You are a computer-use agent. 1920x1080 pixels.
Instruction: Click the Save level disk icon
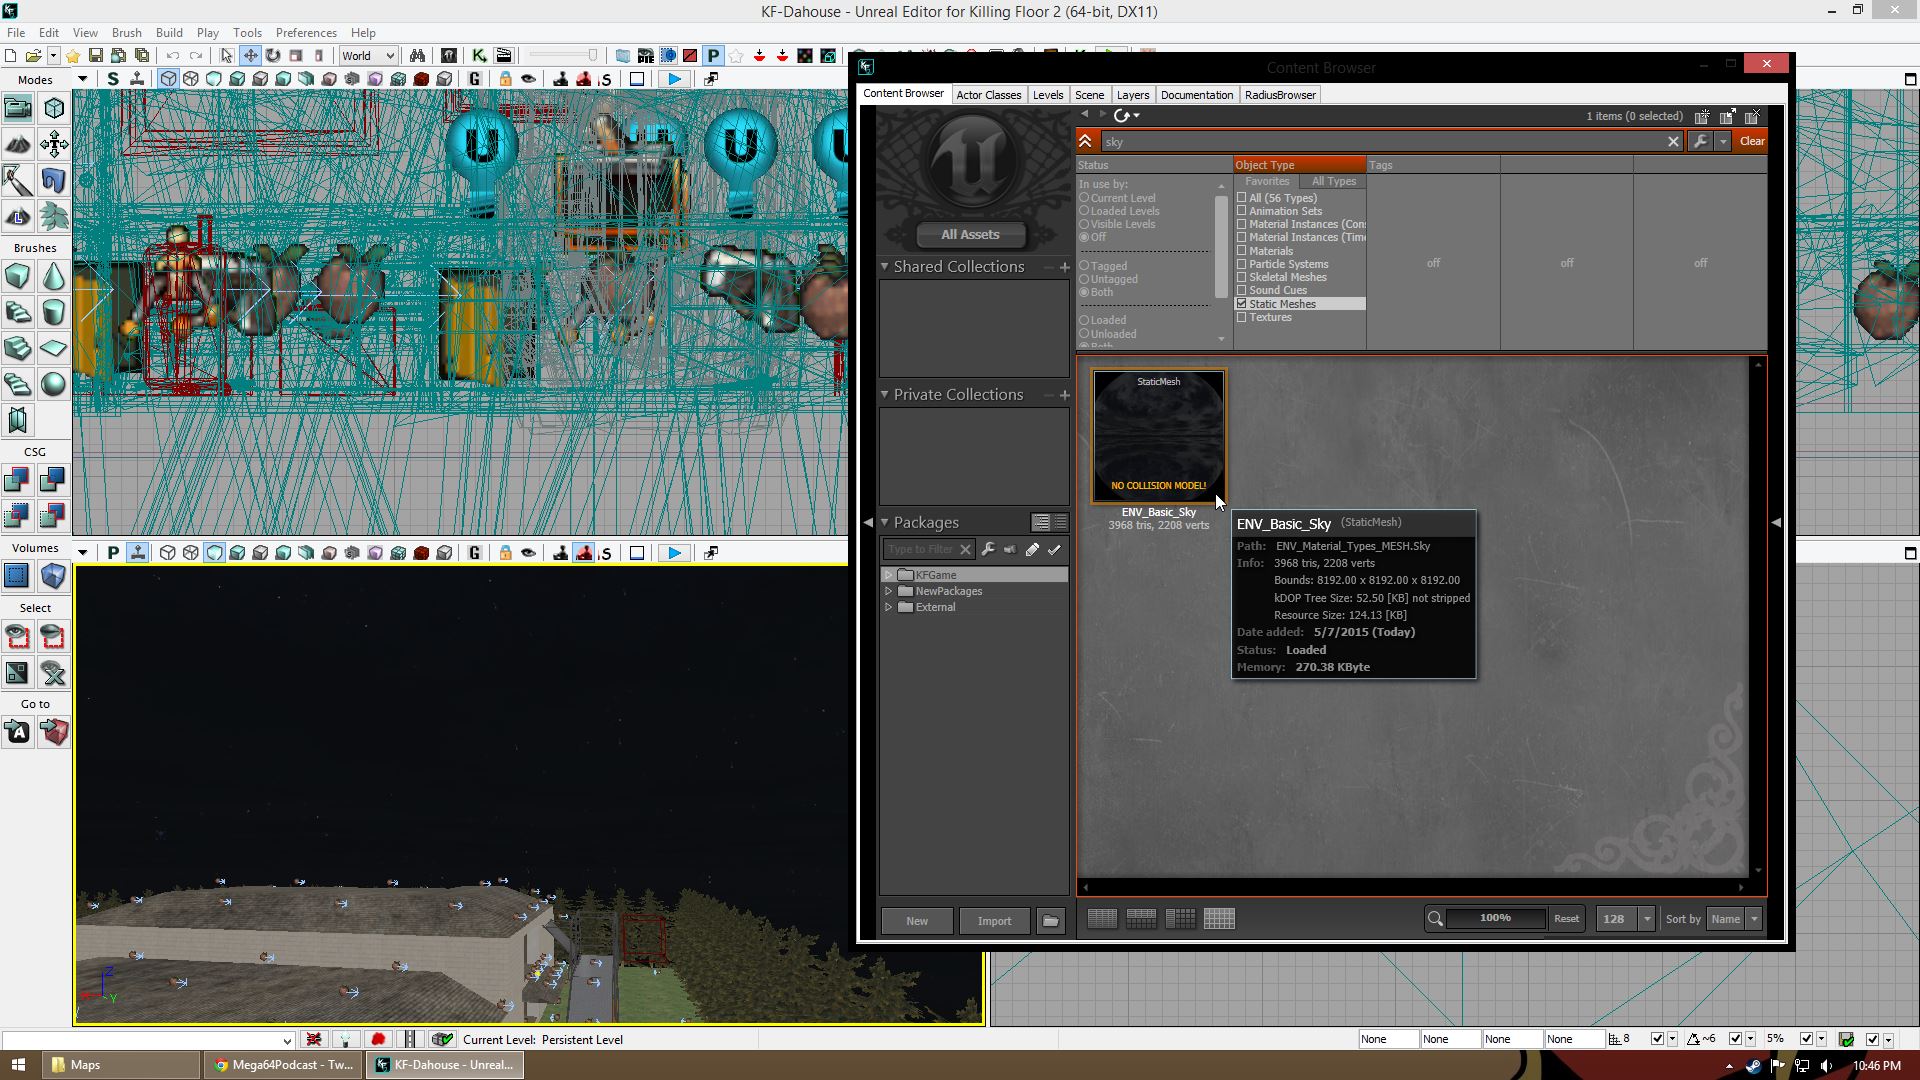point(96,56)
